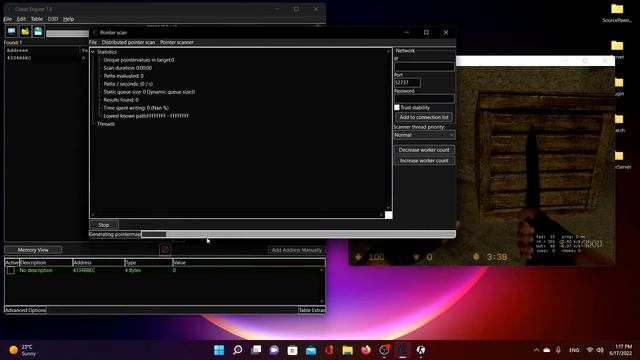Open Table Extras panel

click(x=312, y=310)
